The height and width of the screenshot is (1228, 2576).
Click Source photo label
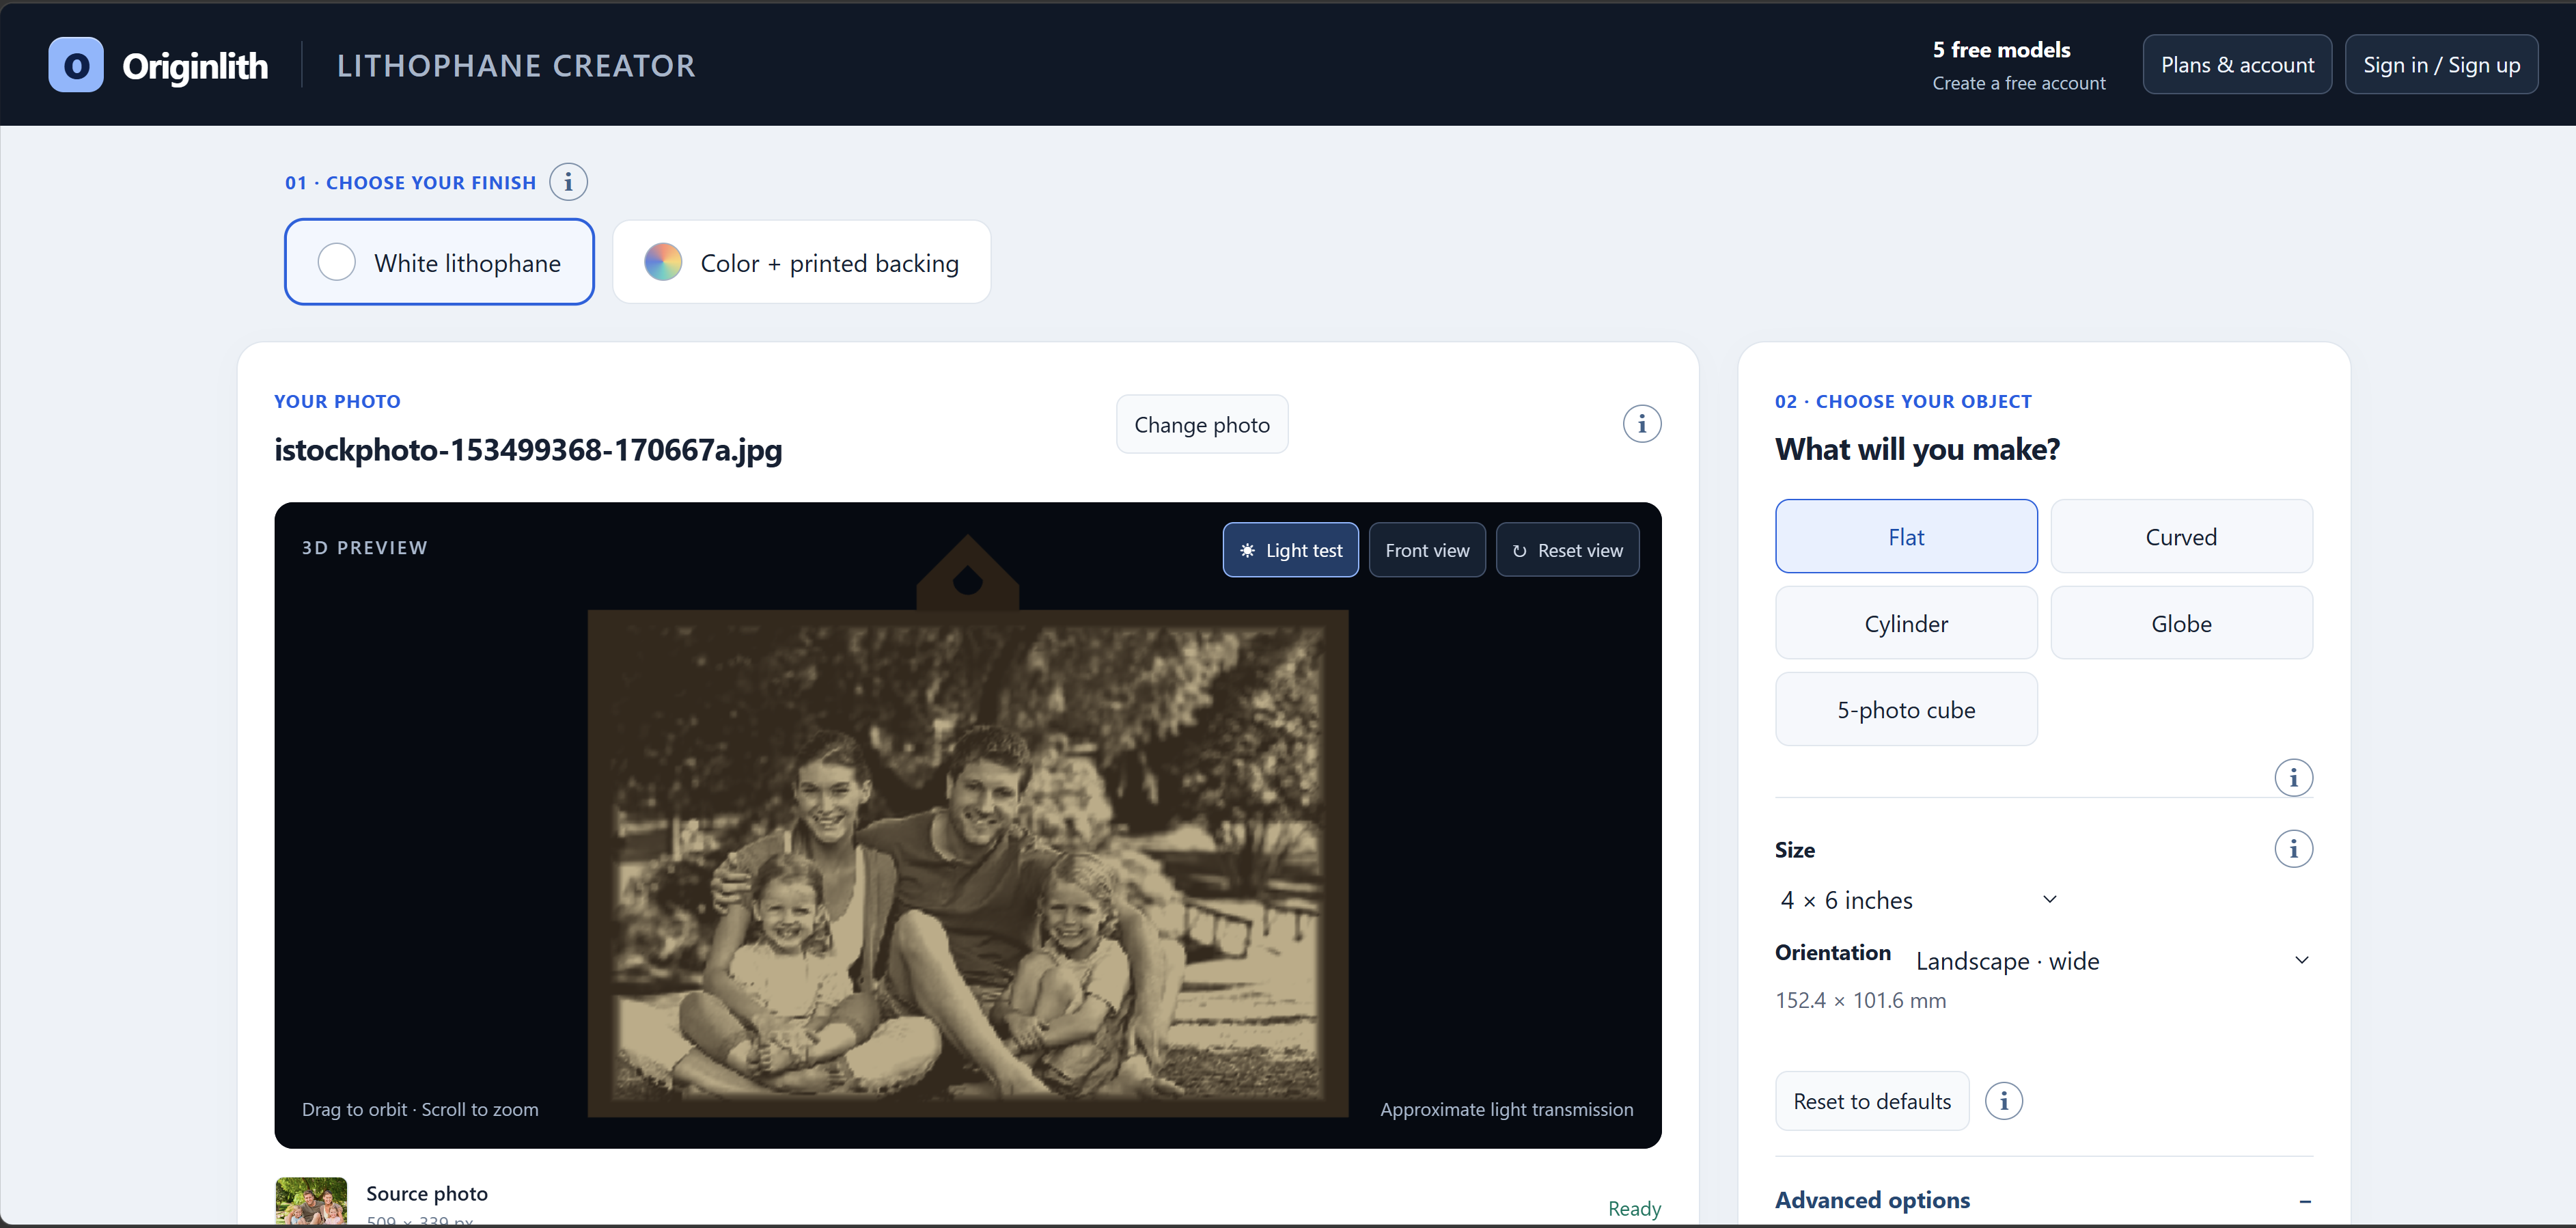point(427,1193)
